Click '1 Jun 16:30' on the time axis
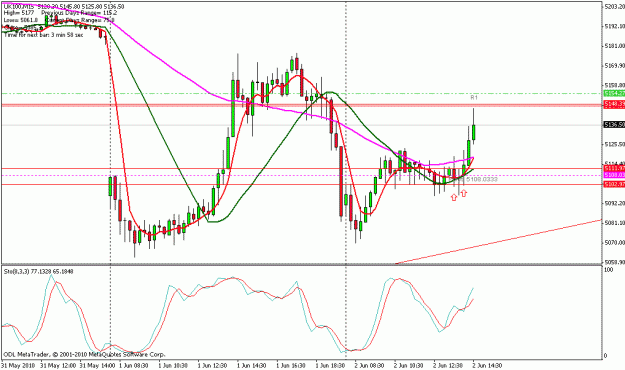The image size is (625, 370). [x=291, y=365]
